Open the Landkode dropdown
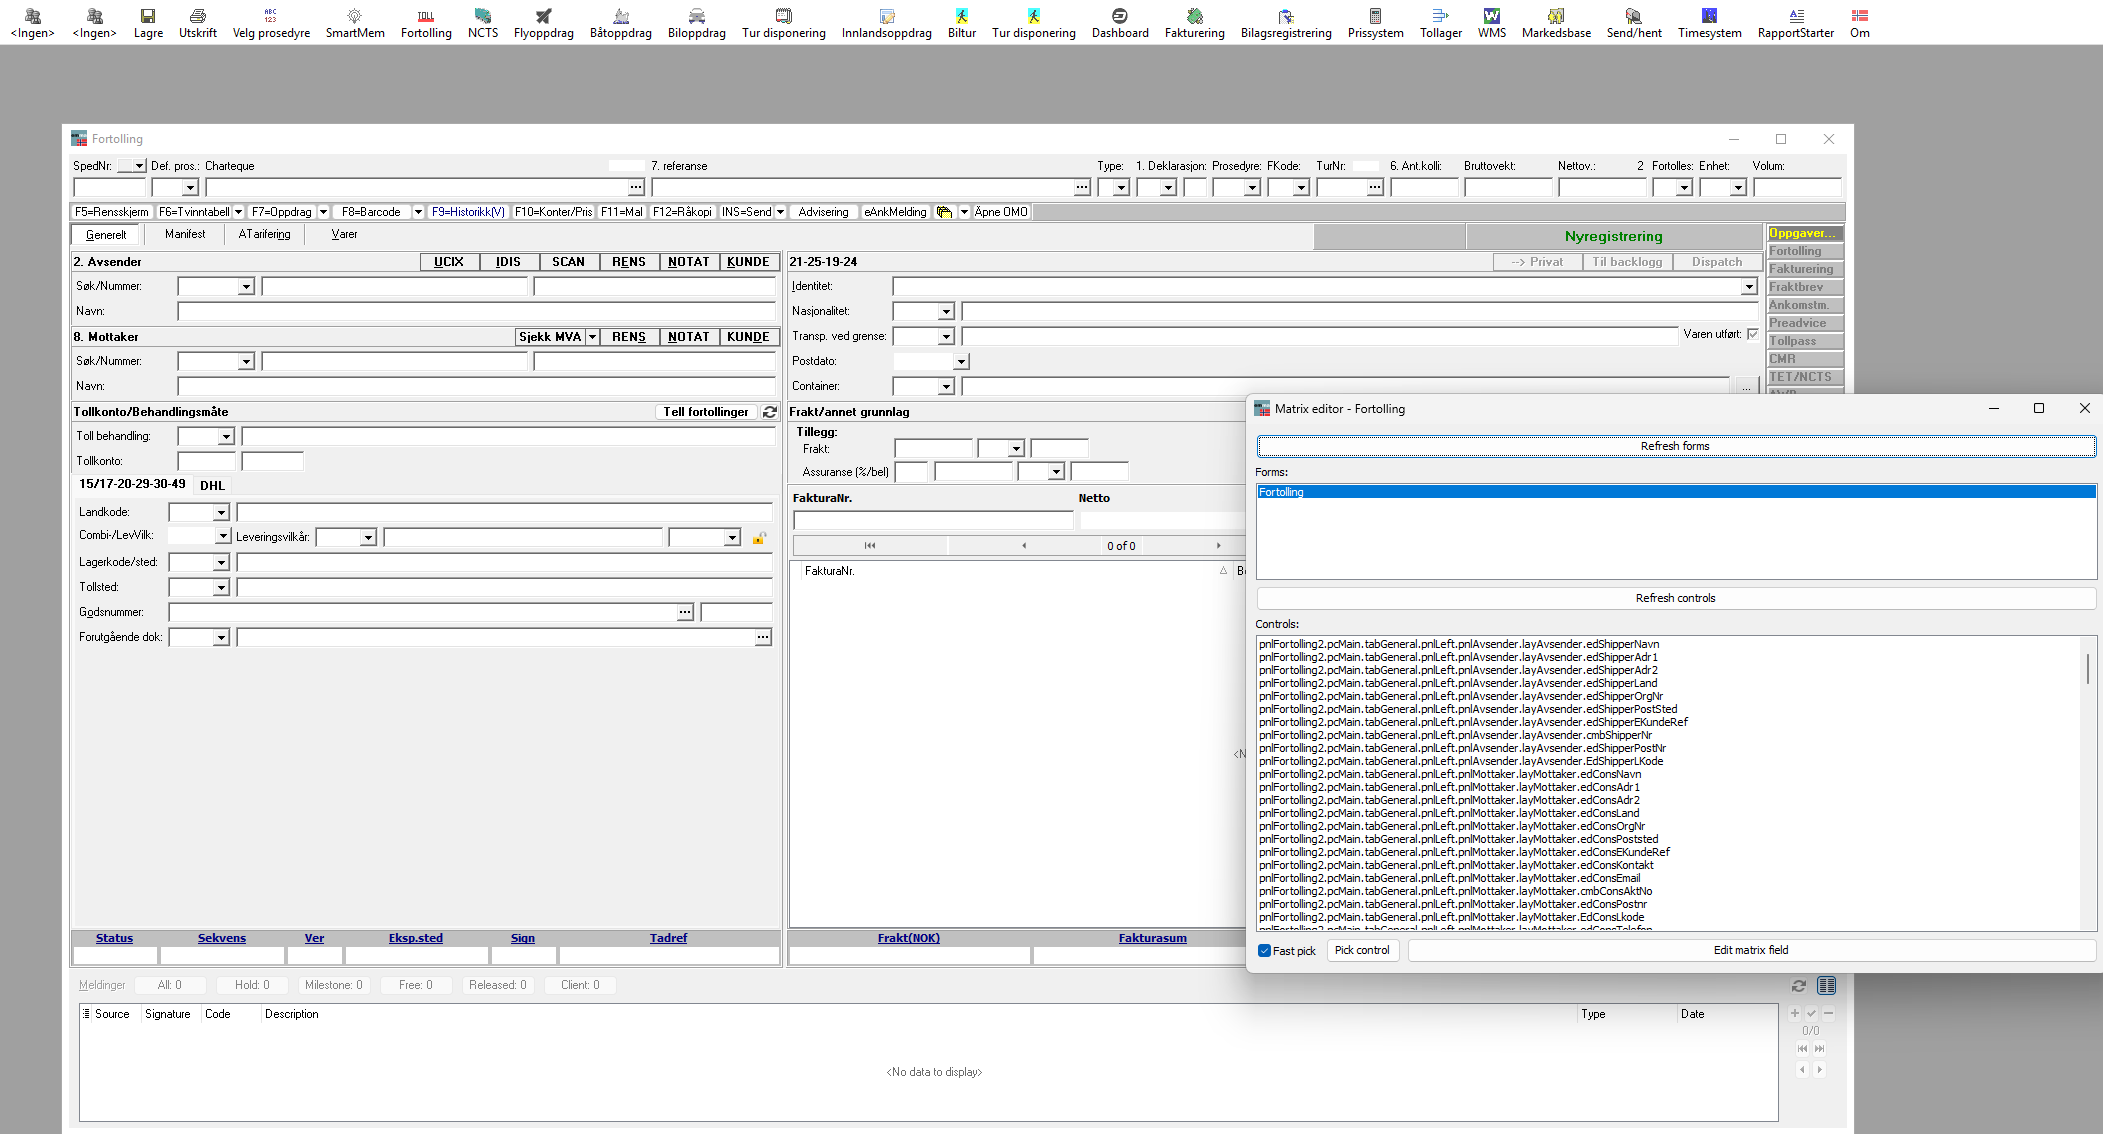 point(221,513)
